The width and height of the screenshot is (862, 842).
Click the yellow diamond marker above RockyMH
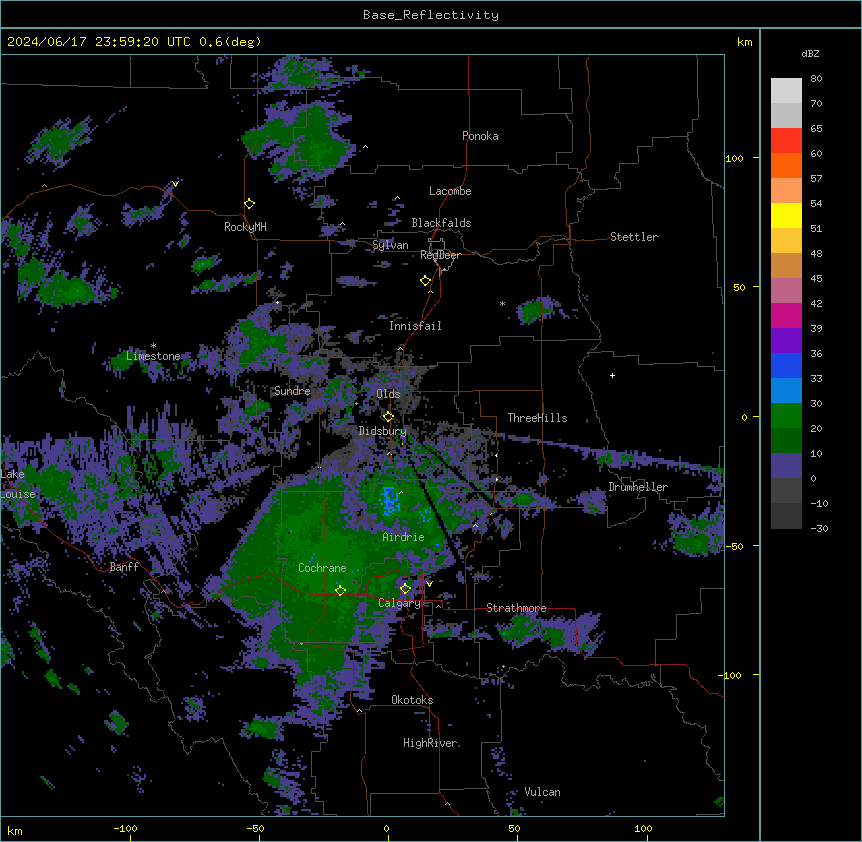coord(249,204)
